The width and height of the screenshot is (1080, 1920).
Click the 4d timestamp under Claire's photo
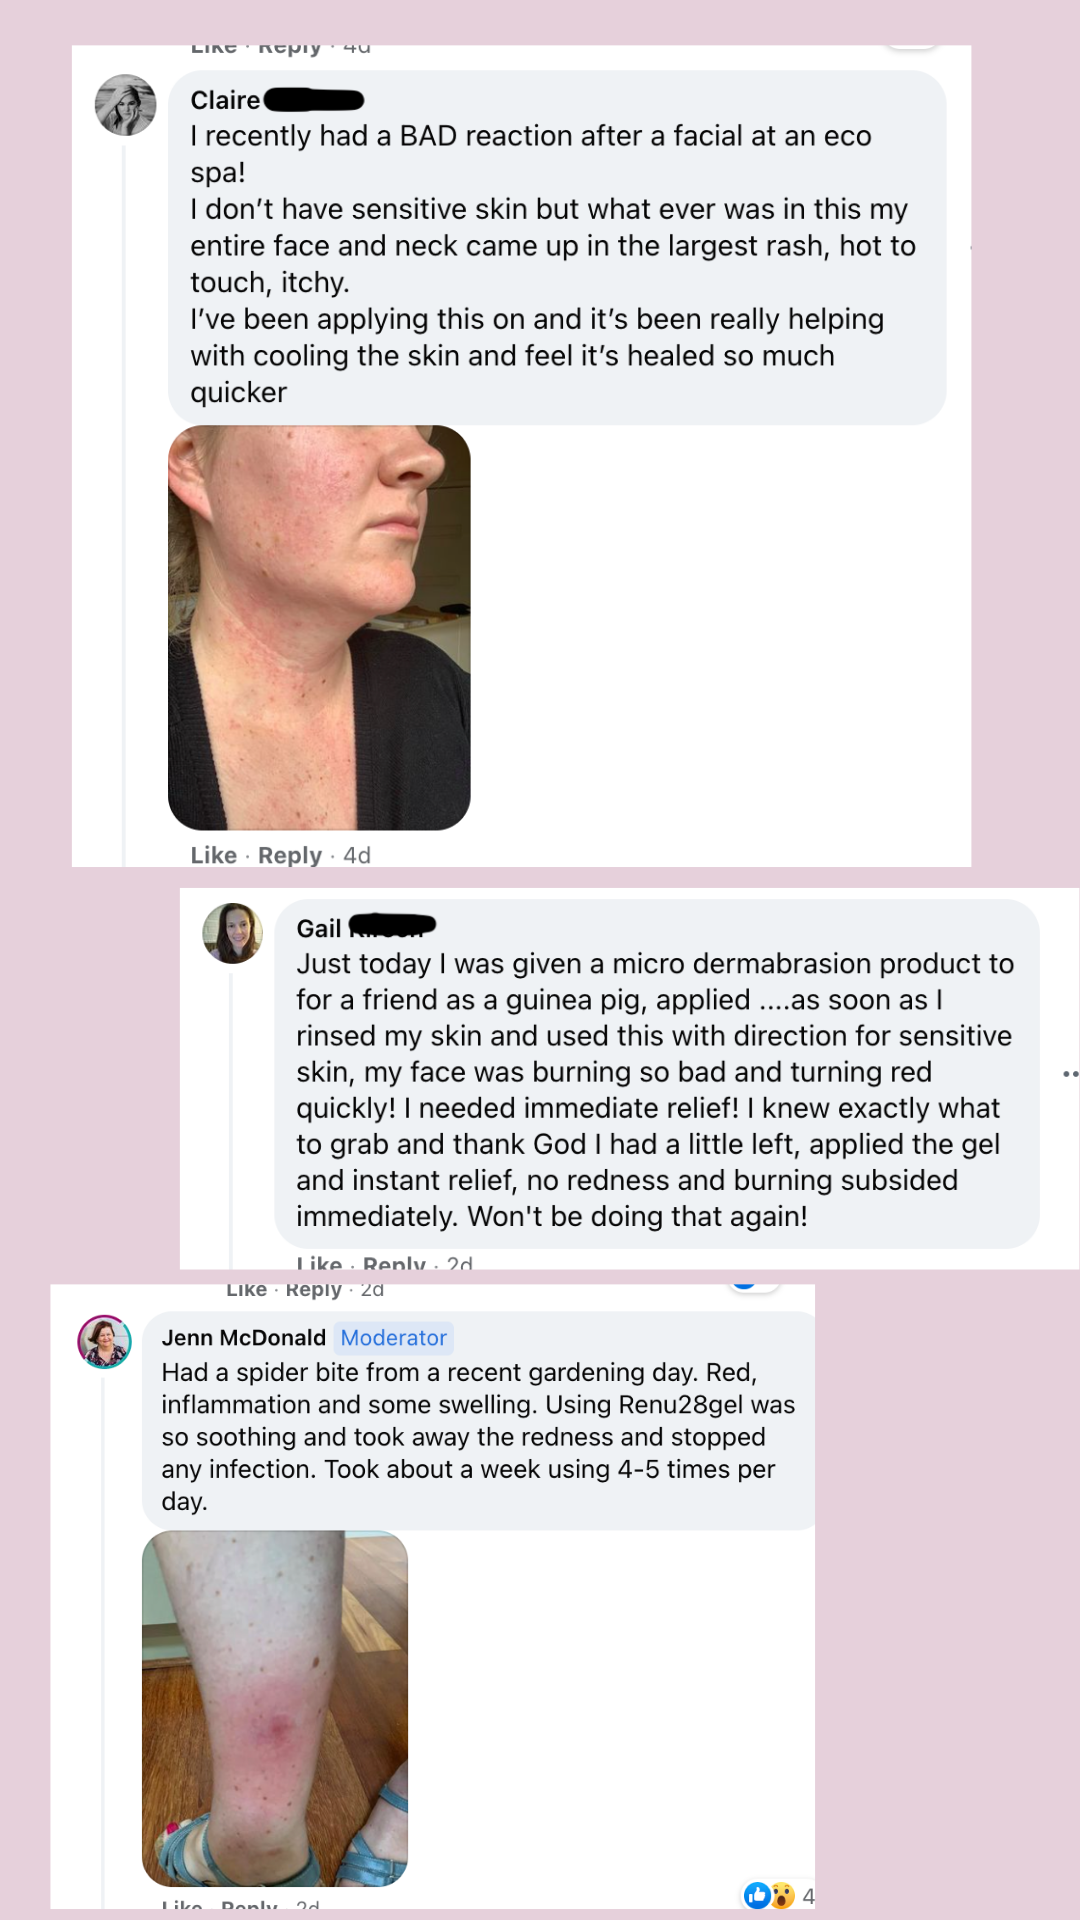[x=357, y=855]
